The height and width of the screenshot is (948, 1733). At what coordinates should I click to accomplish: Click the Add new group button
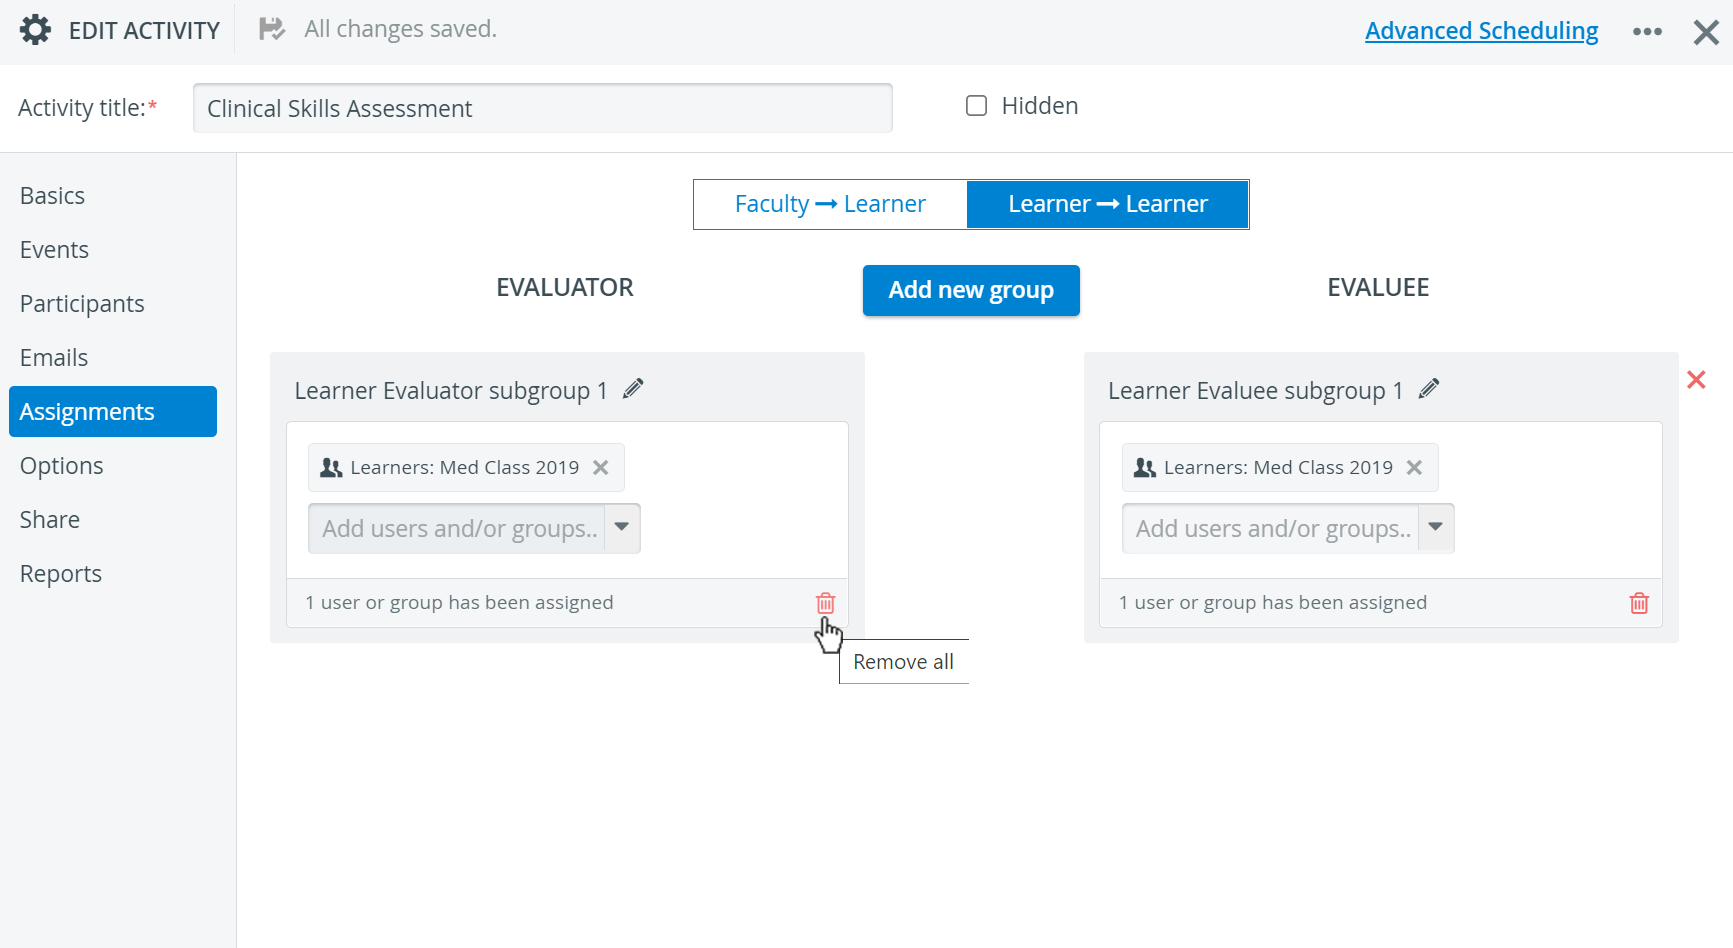[x=971, y=290]
